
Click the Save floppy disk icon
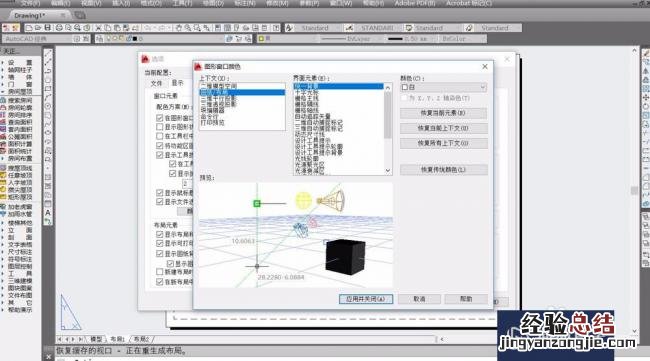pos(48,28)
